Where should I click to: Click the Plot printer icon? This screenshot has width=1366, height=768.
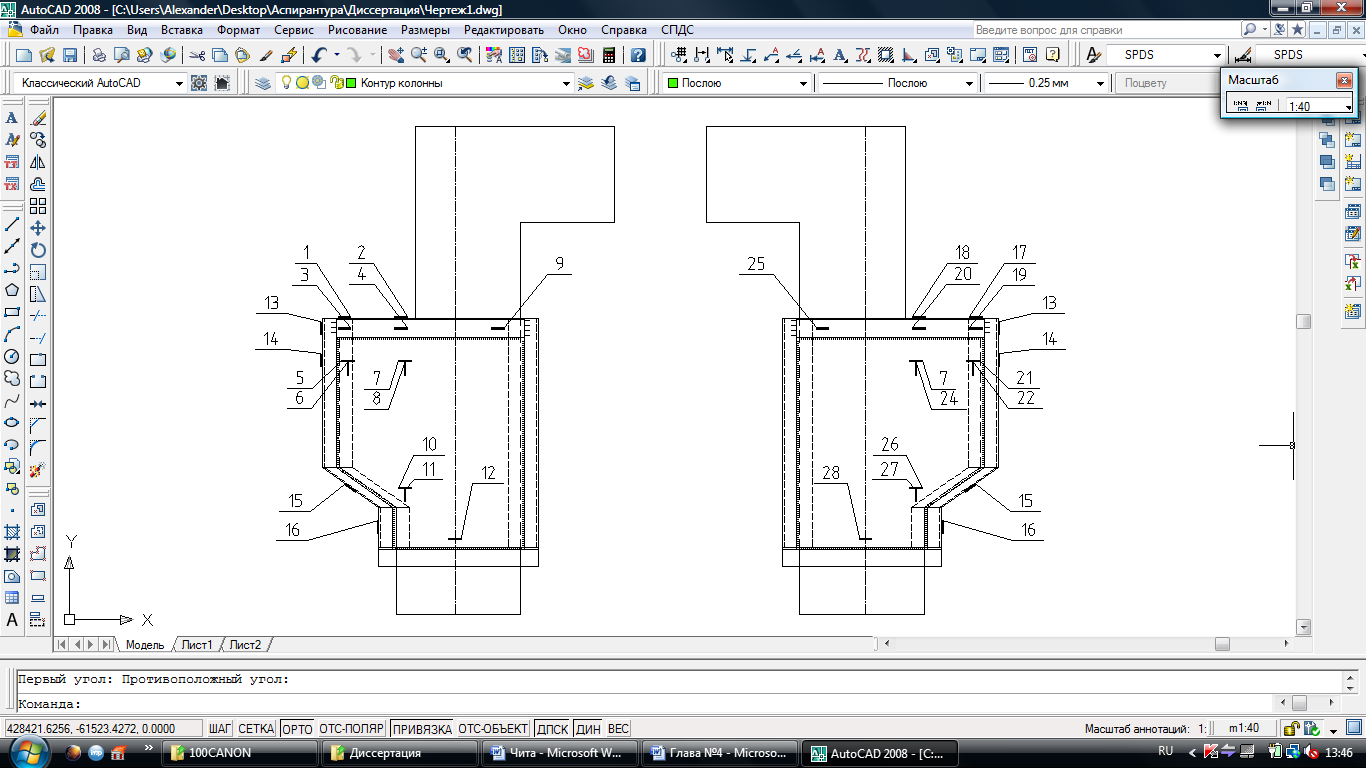pyautogui.click(x=99, y=55)
